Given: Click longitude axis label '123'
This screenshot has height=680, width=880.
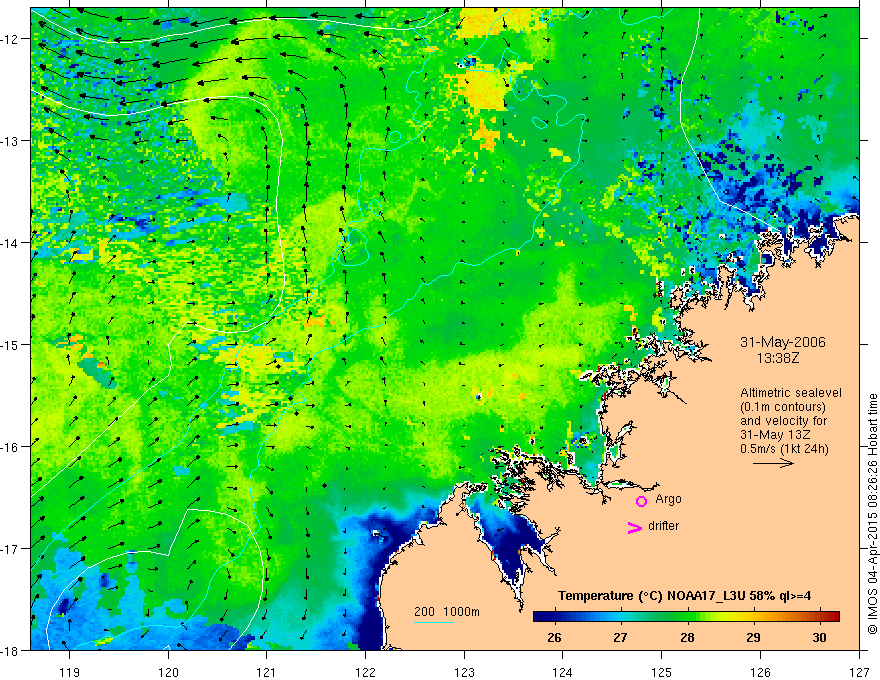Looking at the screenshot, I should click(x=464, y=672).
